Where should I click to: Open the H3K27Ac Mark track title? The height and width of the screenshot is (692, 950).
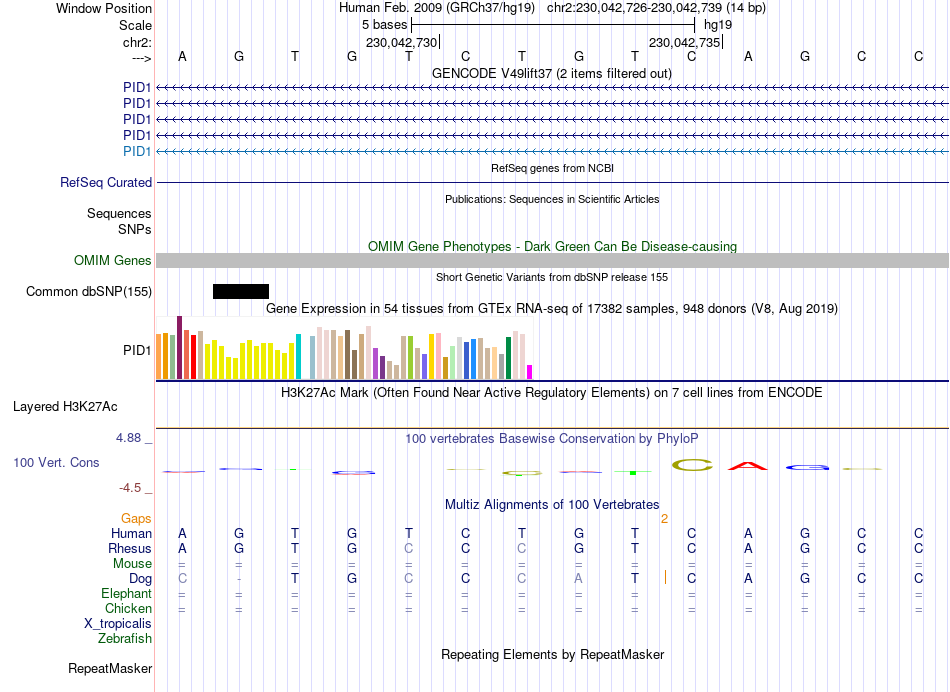point(551,393)
